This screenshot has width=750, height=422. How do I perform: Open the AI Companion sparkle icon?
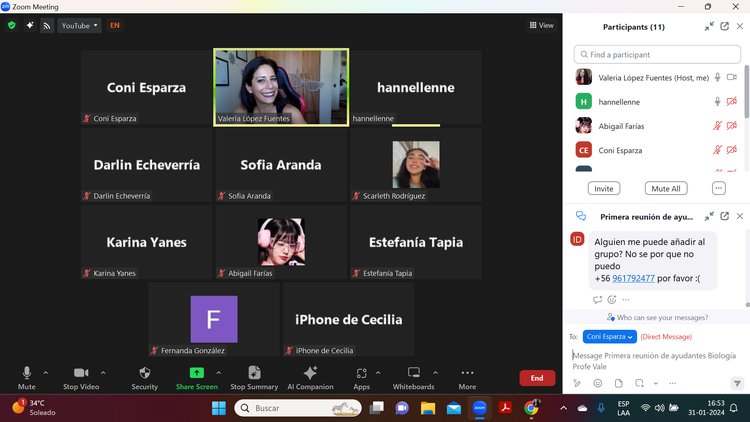[310, 373]
